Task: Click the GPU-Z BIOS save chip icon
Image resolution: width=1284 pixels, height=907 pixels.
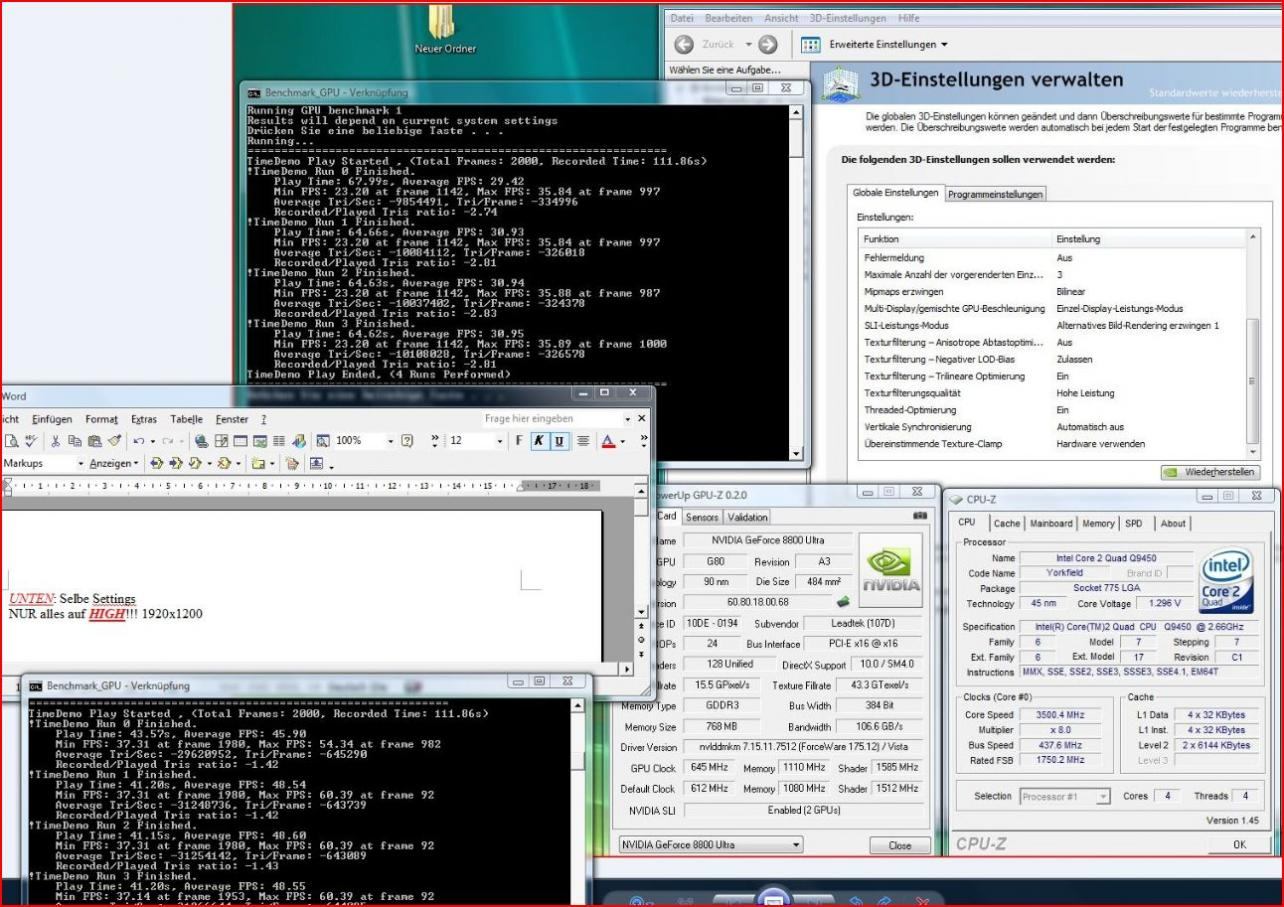Action: point(843,601)
